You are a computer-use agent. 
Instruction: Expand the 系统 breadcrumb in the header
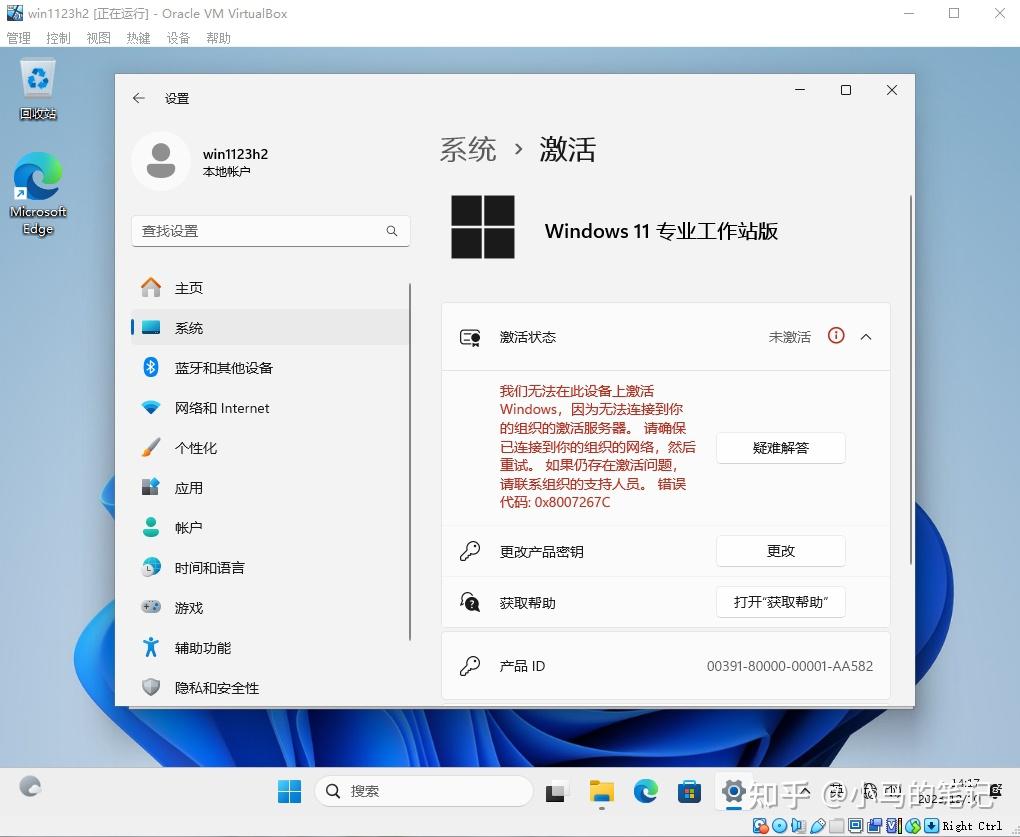tap(467, 149)
